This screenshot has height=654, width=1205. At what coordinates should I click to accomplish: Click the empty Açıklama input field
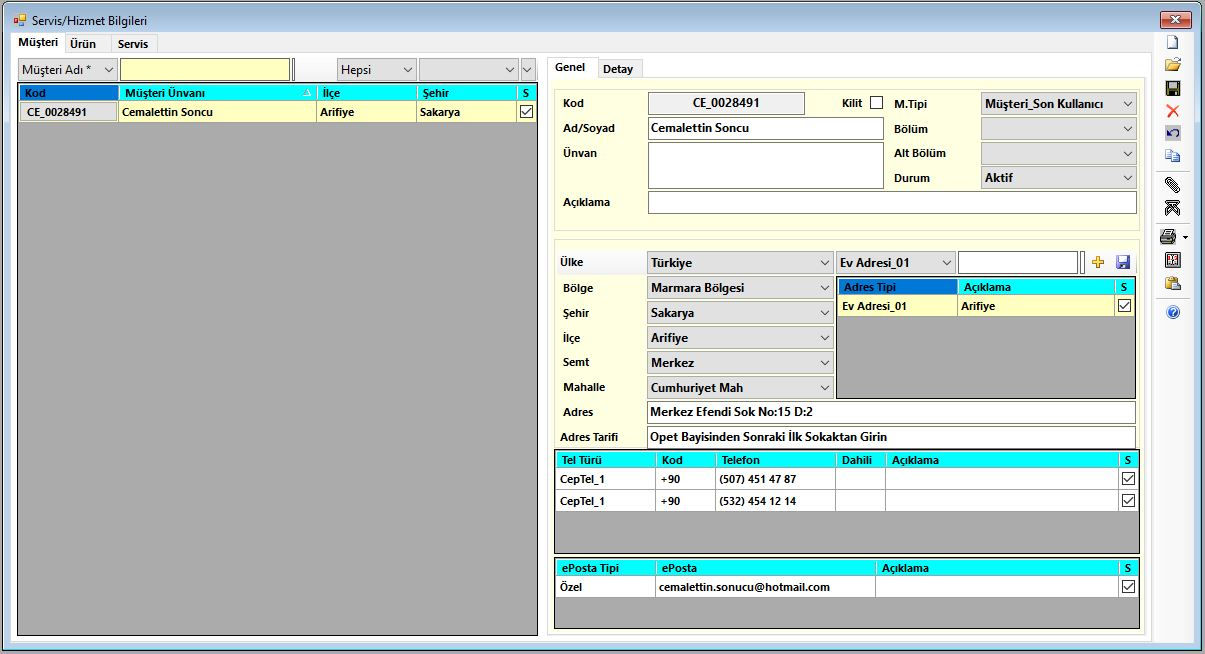[x=892, y=202]
